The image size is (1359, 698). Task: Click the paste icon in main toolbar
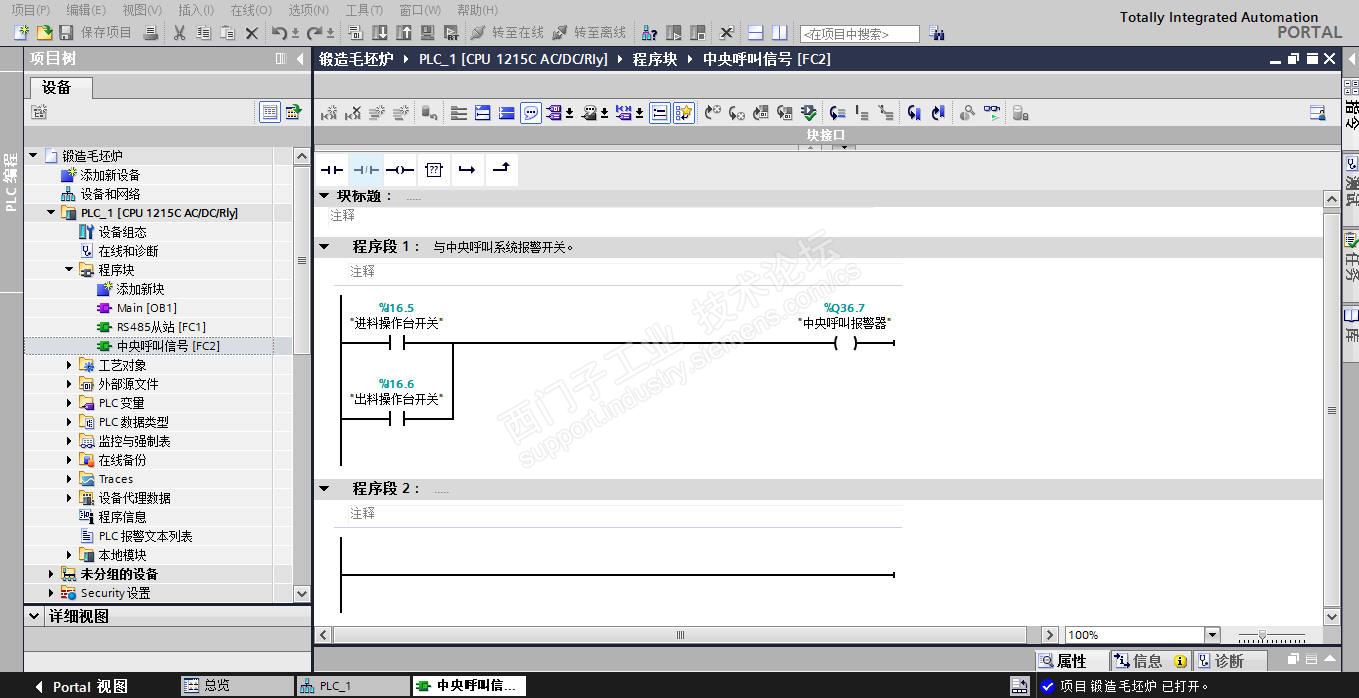pyautogui.click(x=227, y=33)
